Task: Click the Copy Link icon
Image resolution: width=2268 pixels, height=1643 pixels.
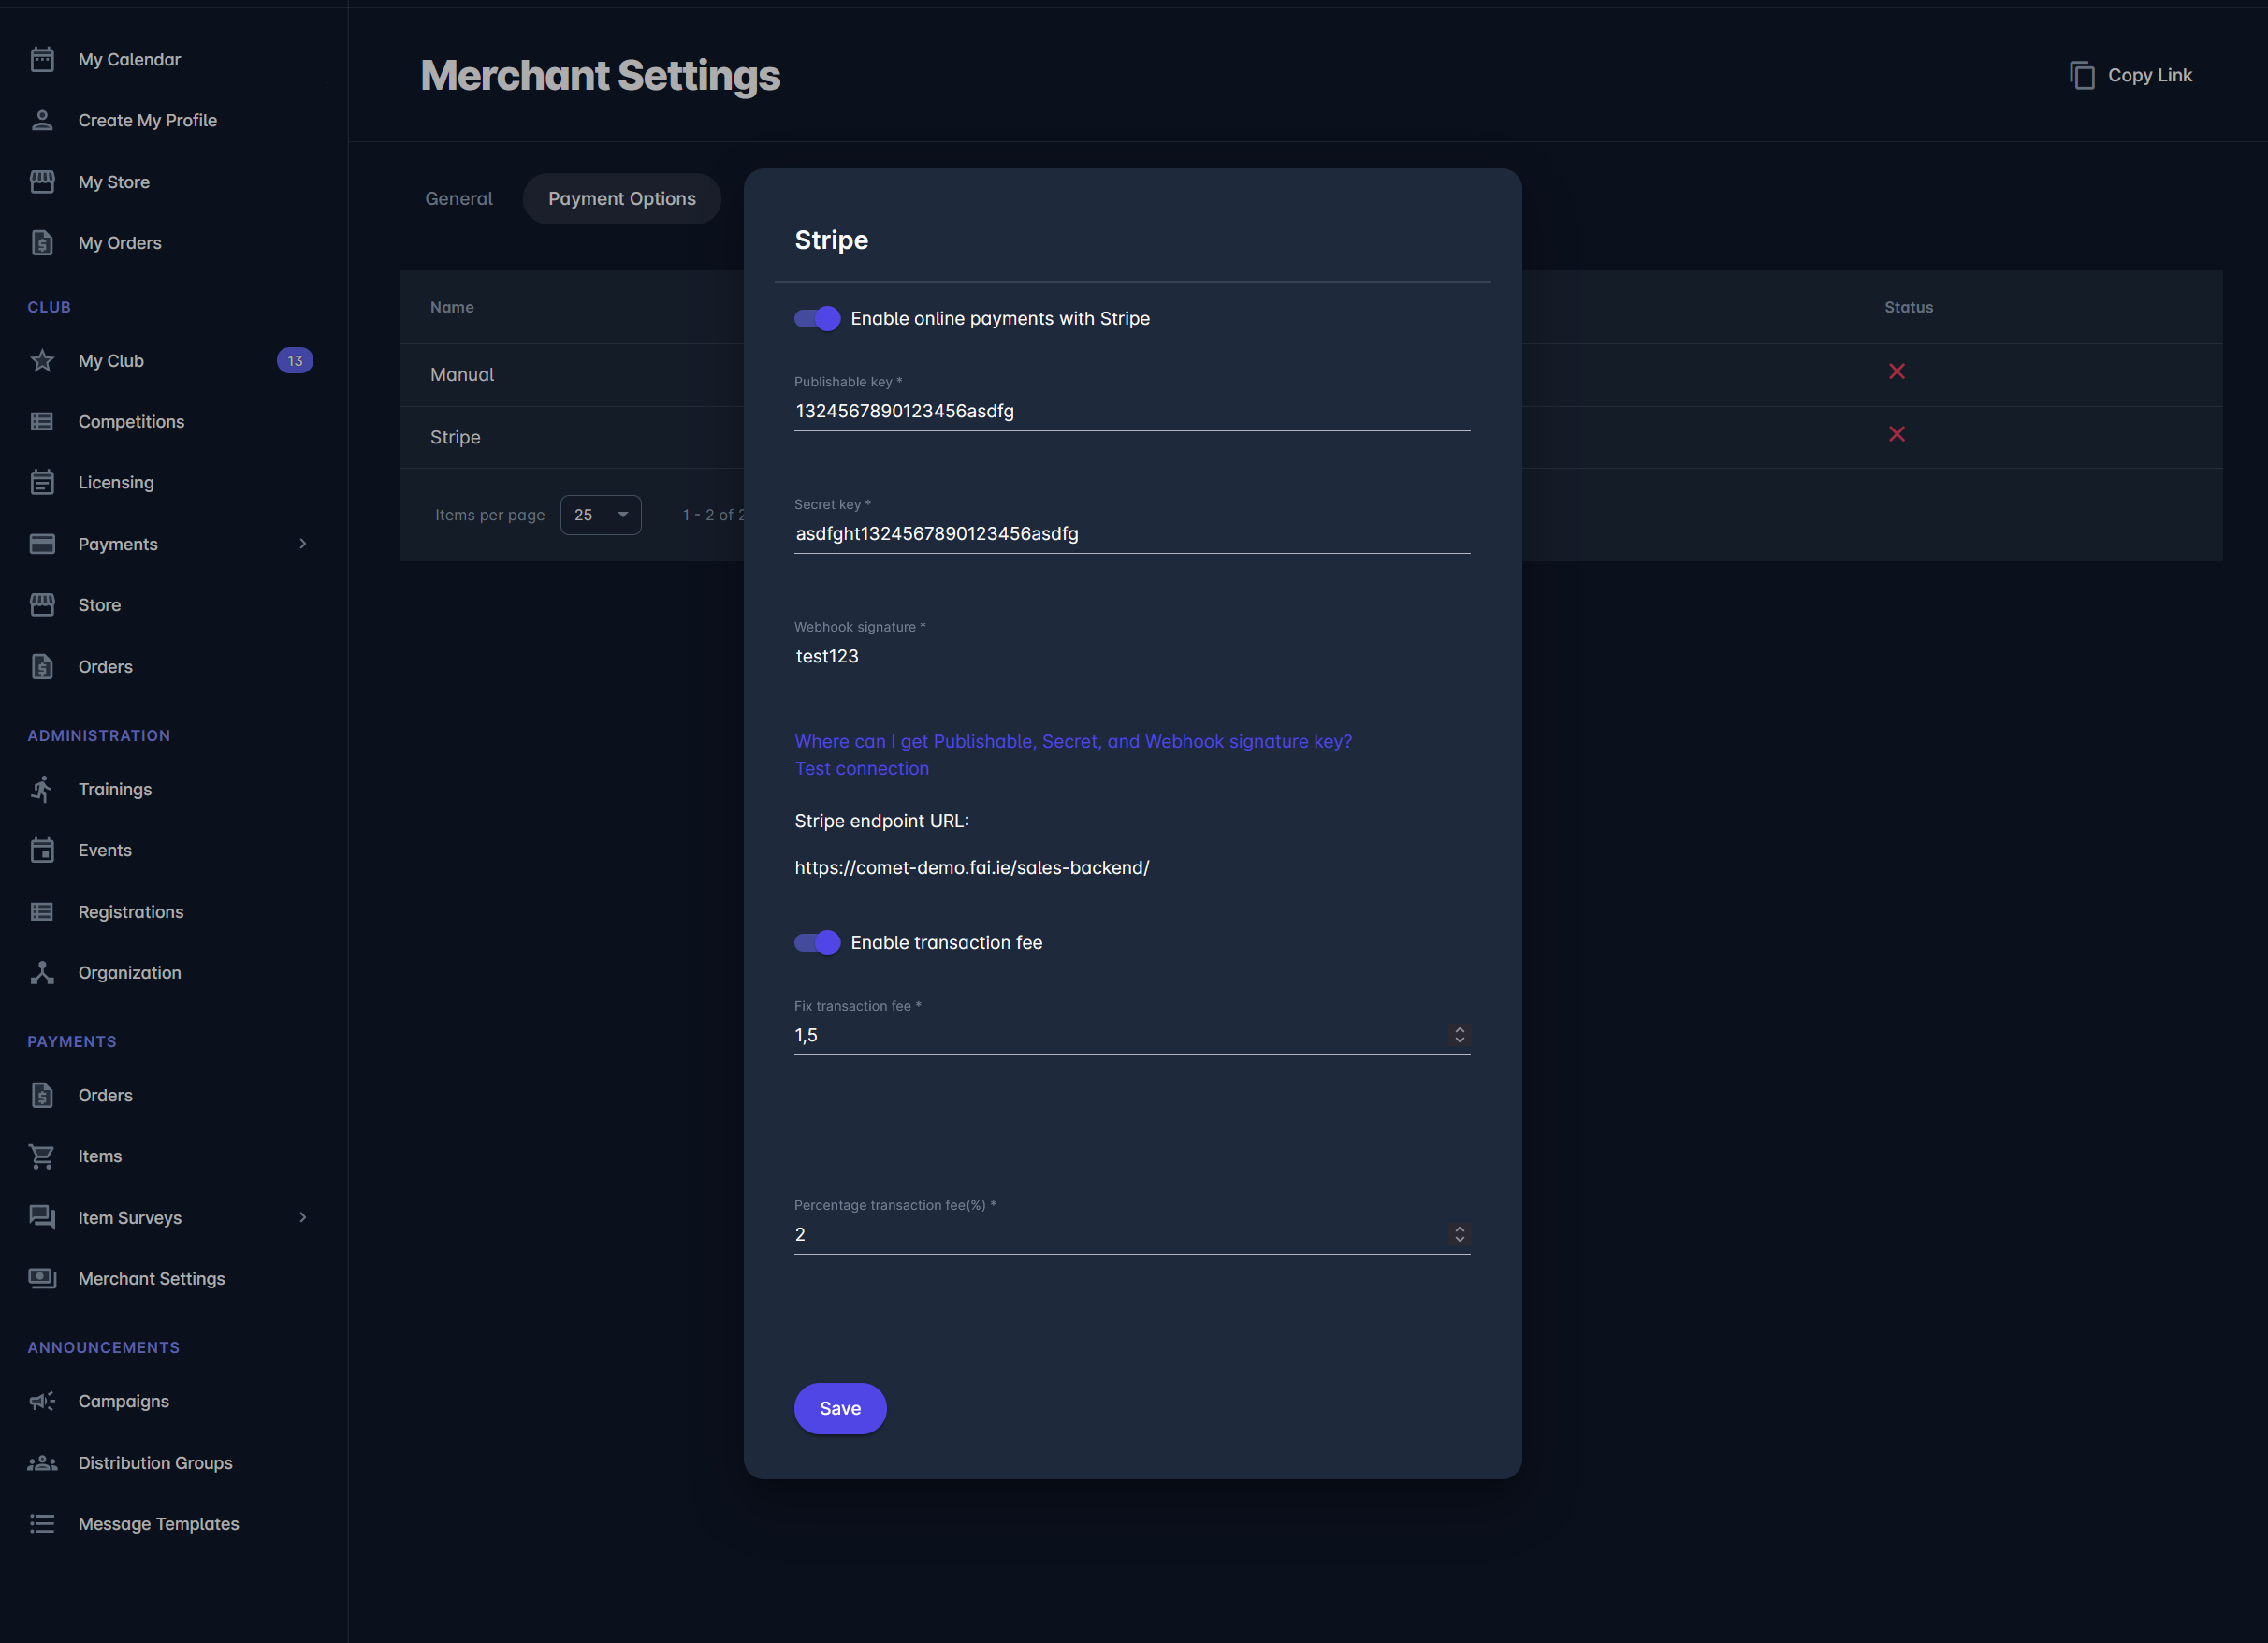Action: [2081, 76]
